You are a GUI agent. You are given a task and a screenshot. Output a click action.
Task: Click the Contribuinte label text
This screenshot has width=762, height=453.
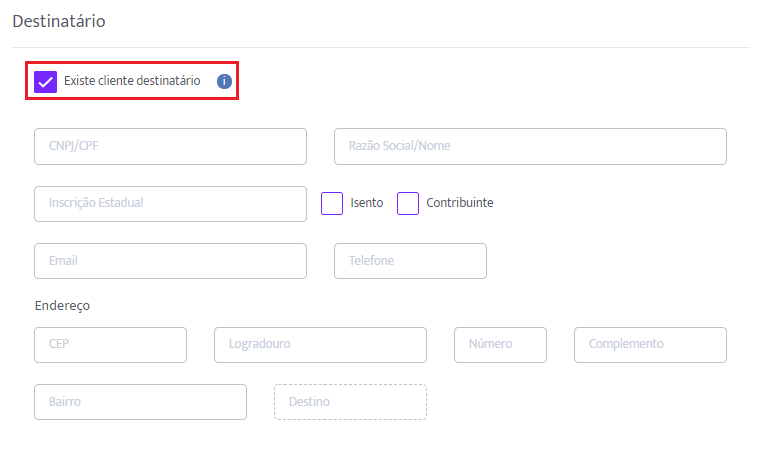460,203
